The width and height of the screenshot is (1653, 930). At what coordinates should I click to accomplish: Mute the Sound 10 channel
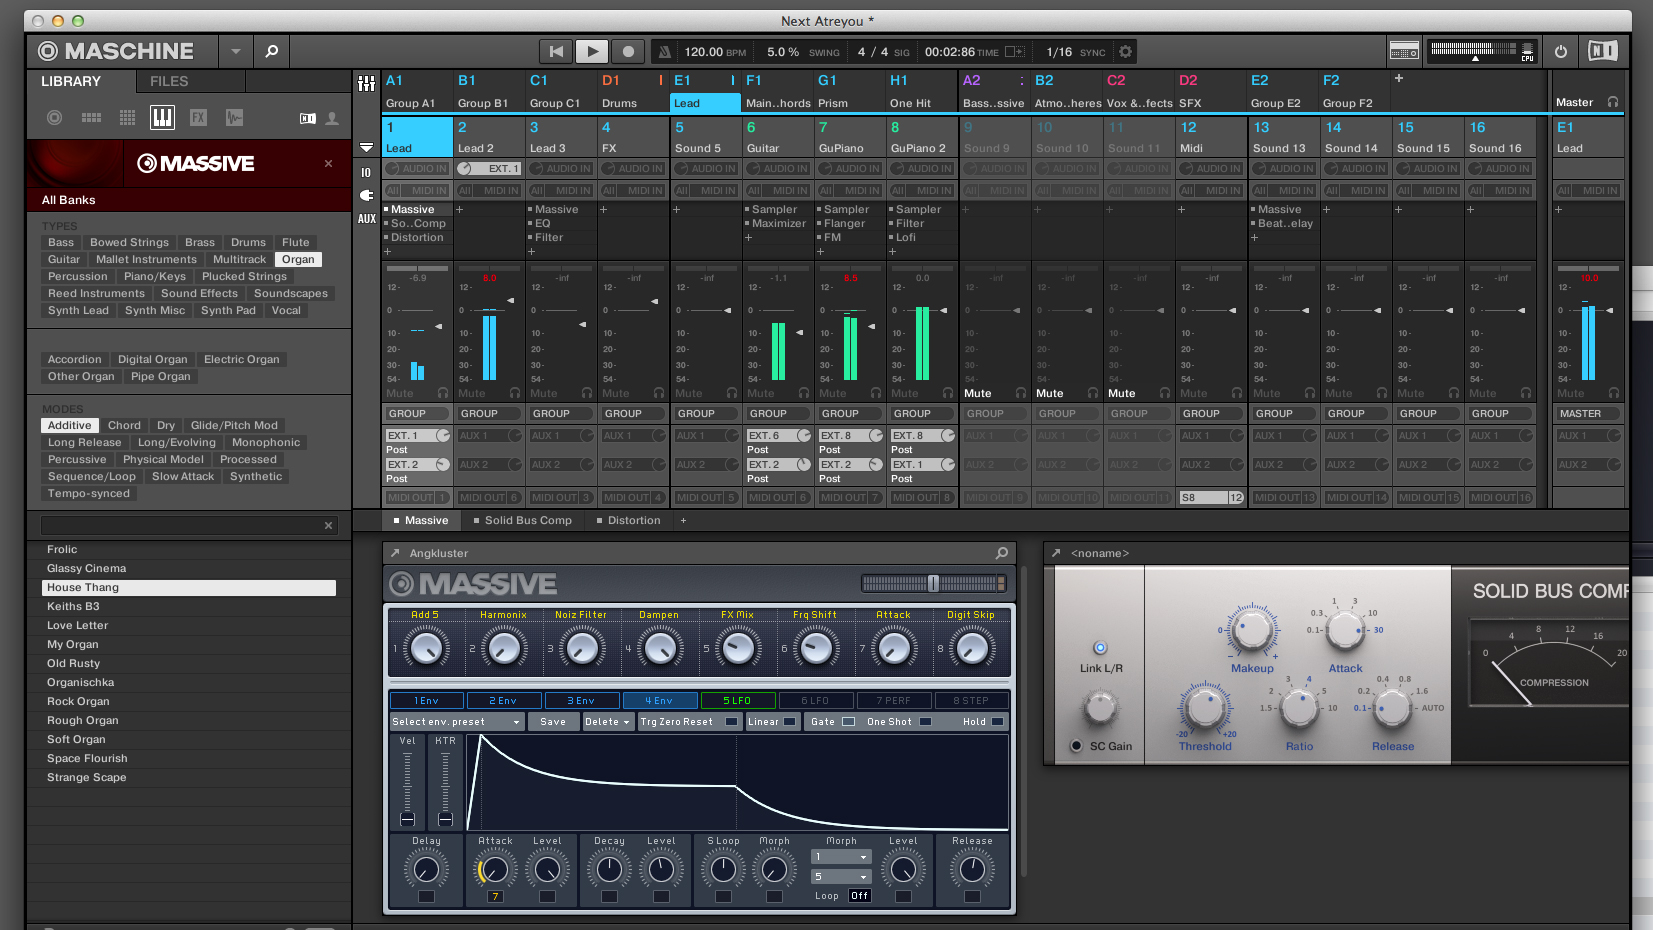click(x=1050, y=393)
